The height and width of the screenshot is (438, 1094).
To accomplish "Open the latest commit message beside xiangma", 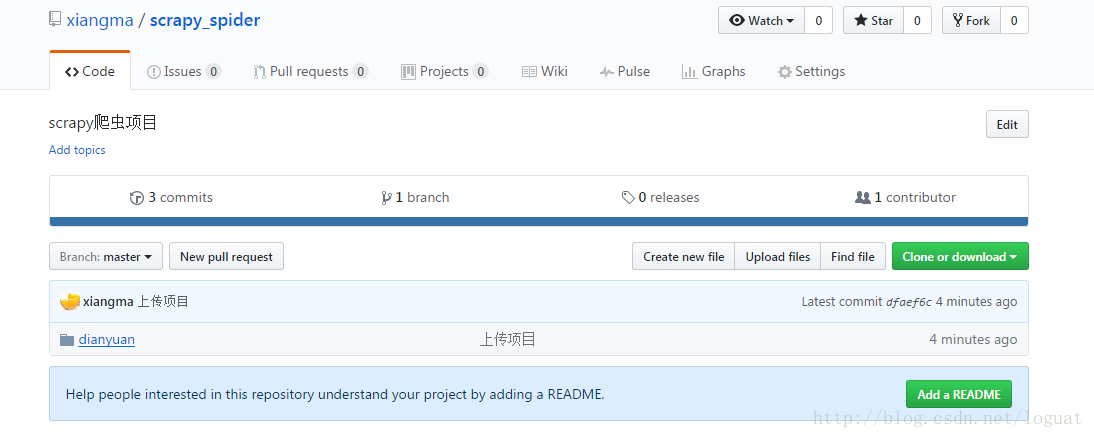I will coord(163,301).
